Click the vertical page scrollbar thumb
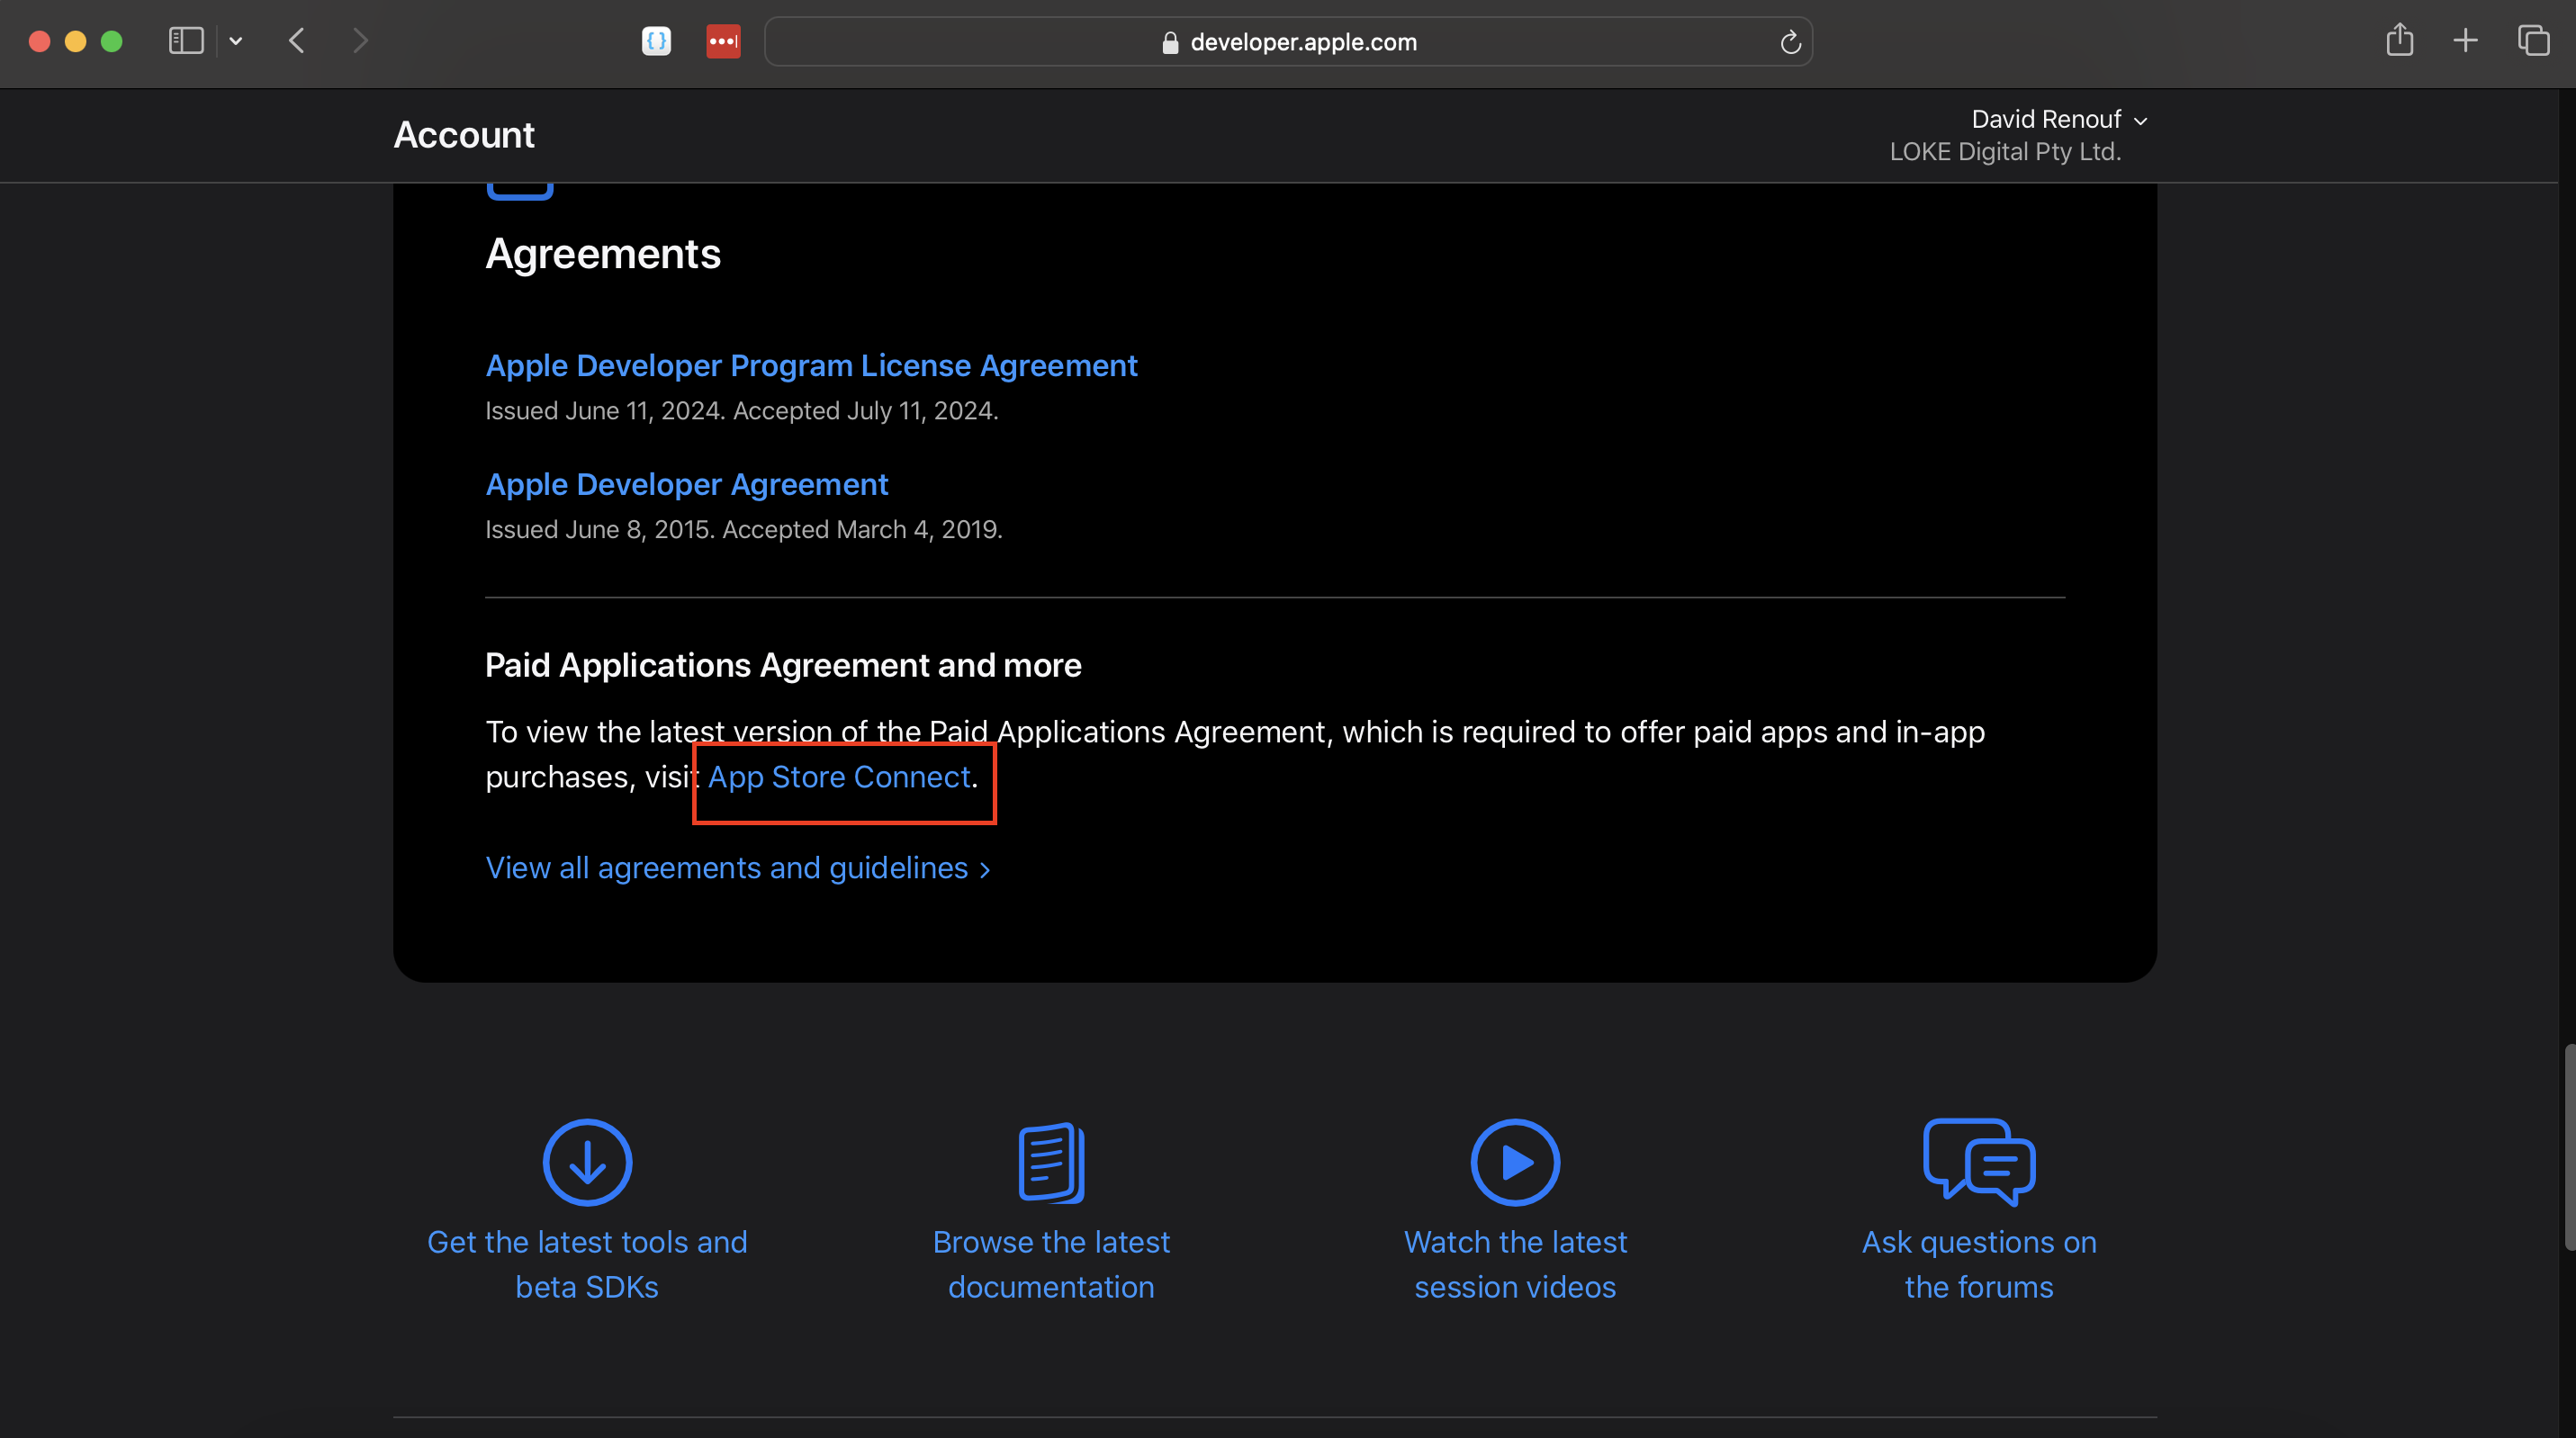 2568,1146
